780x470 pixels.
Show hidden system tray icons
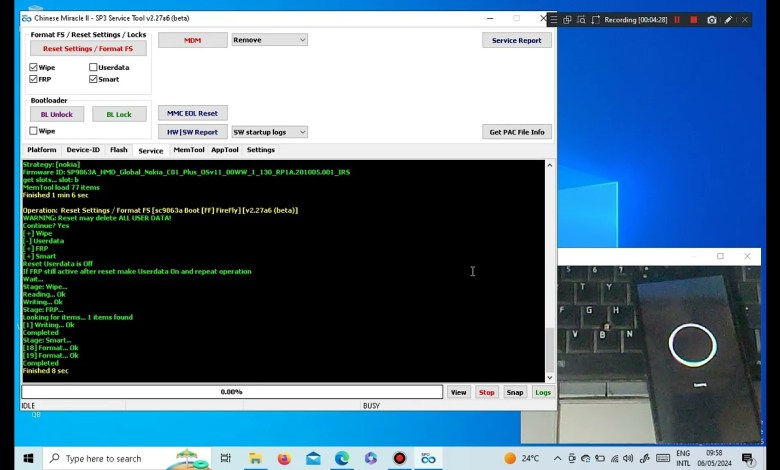557,459
